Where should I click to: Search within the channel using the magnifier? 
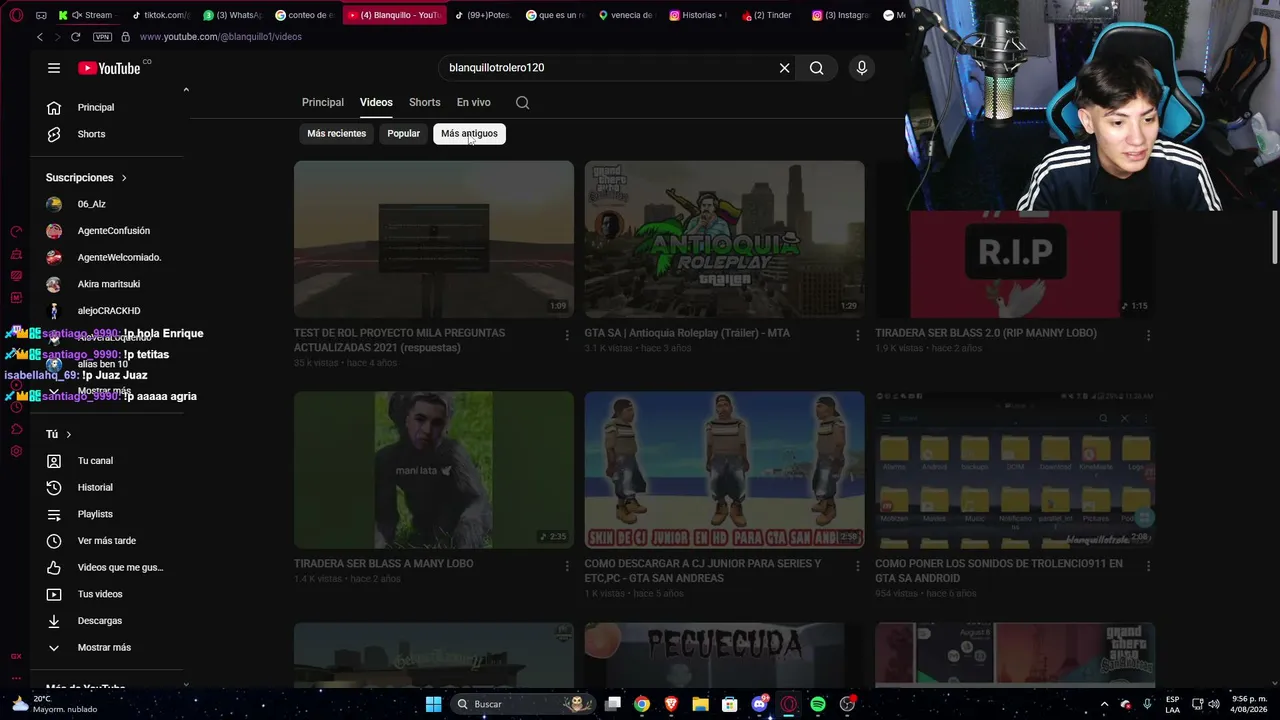coord(522,102)
